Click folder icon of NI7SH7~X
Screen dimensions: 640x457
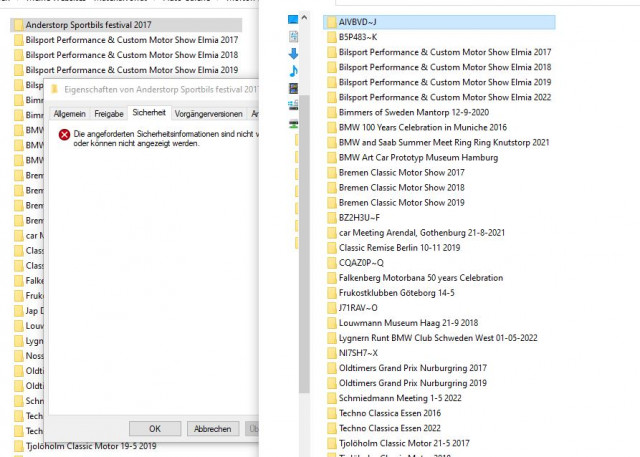pyautogui.click(x=331, y=353)
